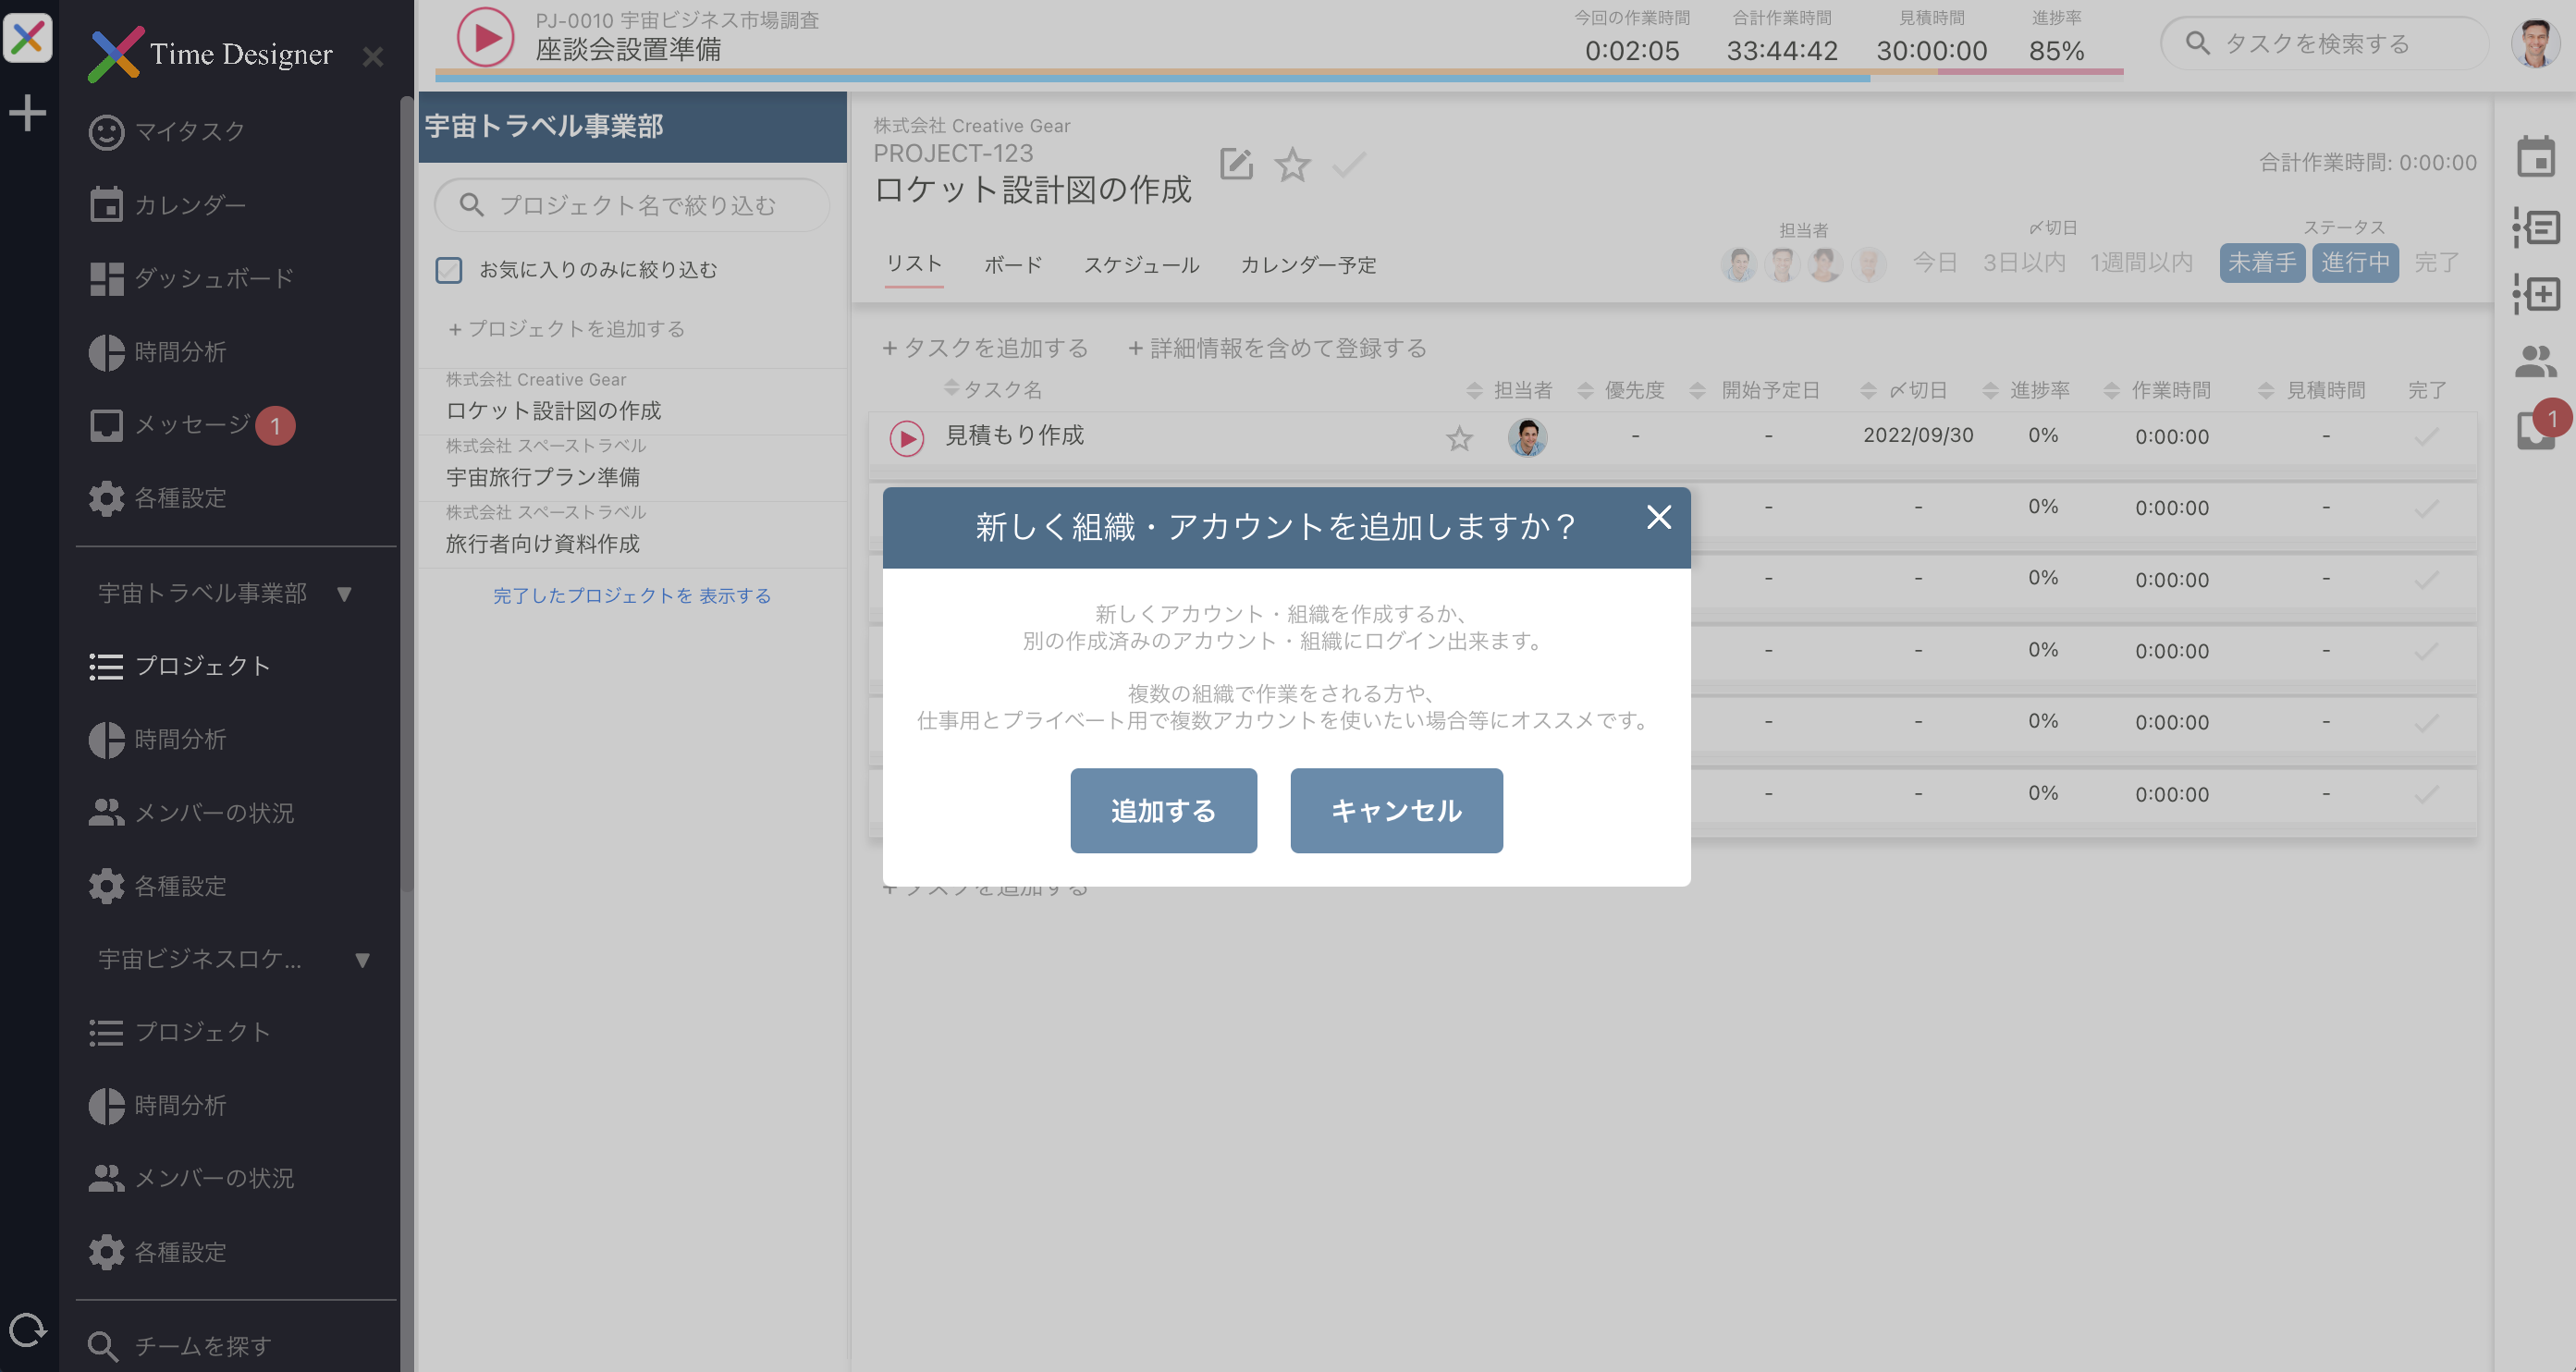Open the ダッシュボード panel
The width and height of the screenshot is (2576, 1372).
(211, 278)
